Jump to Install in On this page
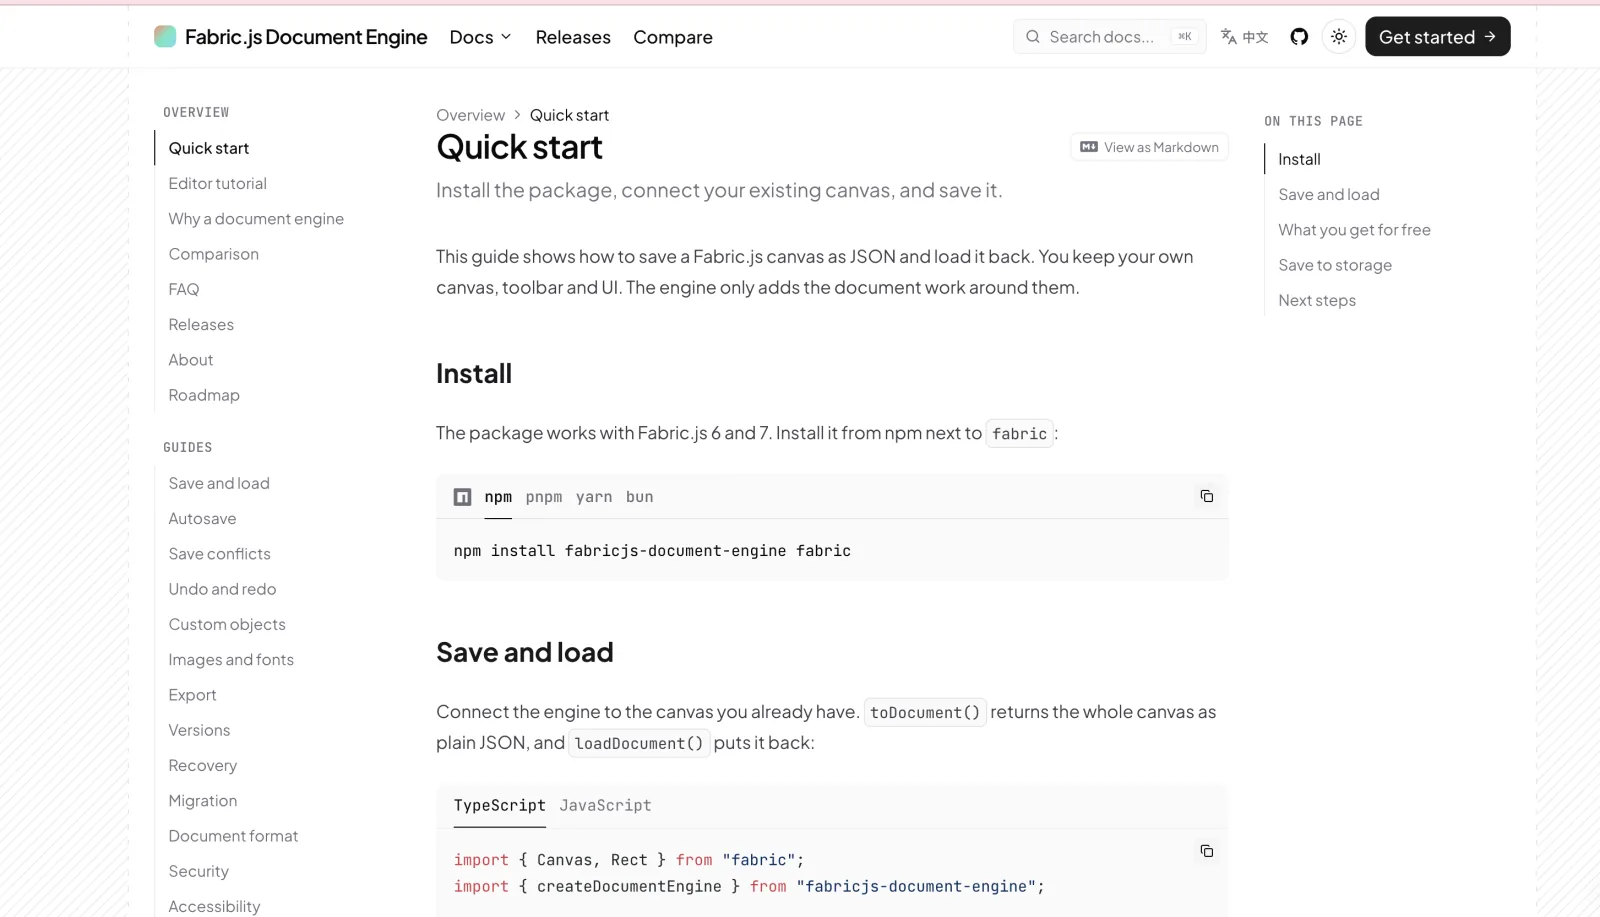The image size is (1600, 917). click(1299, 159)
